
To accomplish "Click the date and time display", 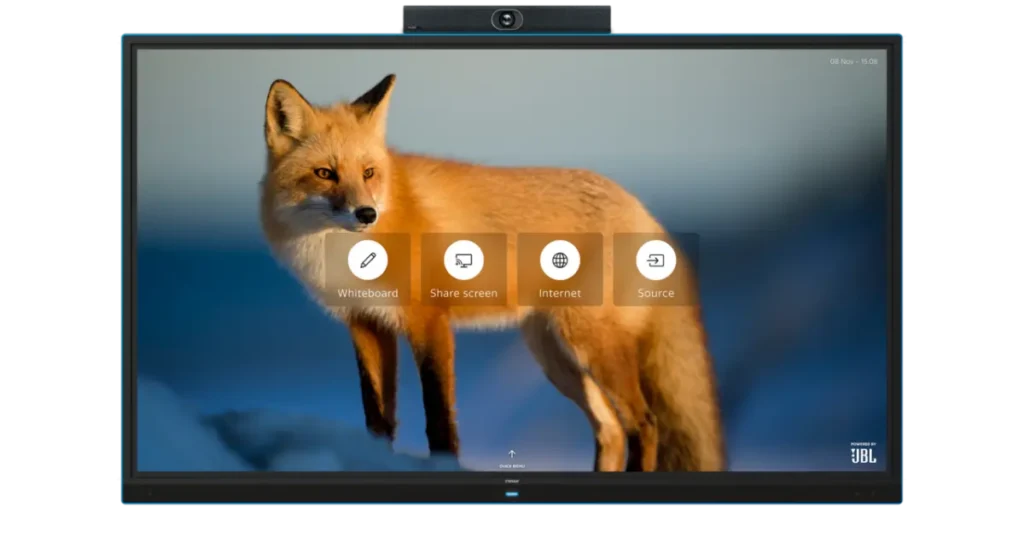I will coord(853,62).
